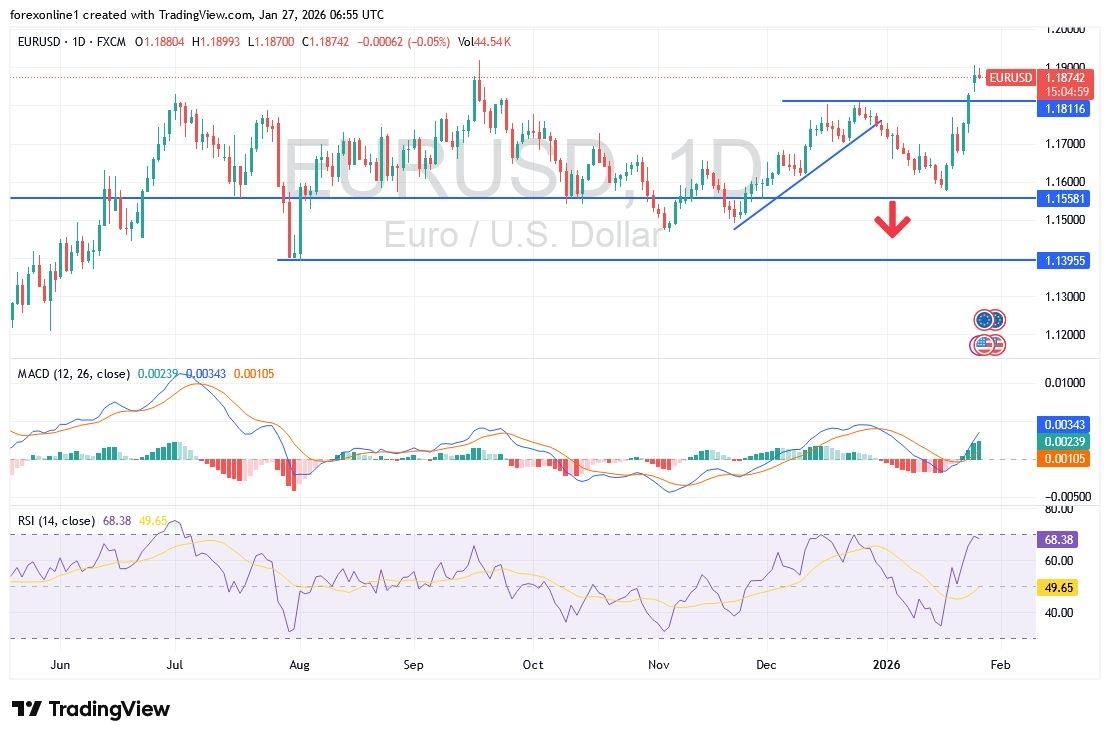Expand the EURUSD symbol menu
The image size is (1110, 739).
click(40, 43)
